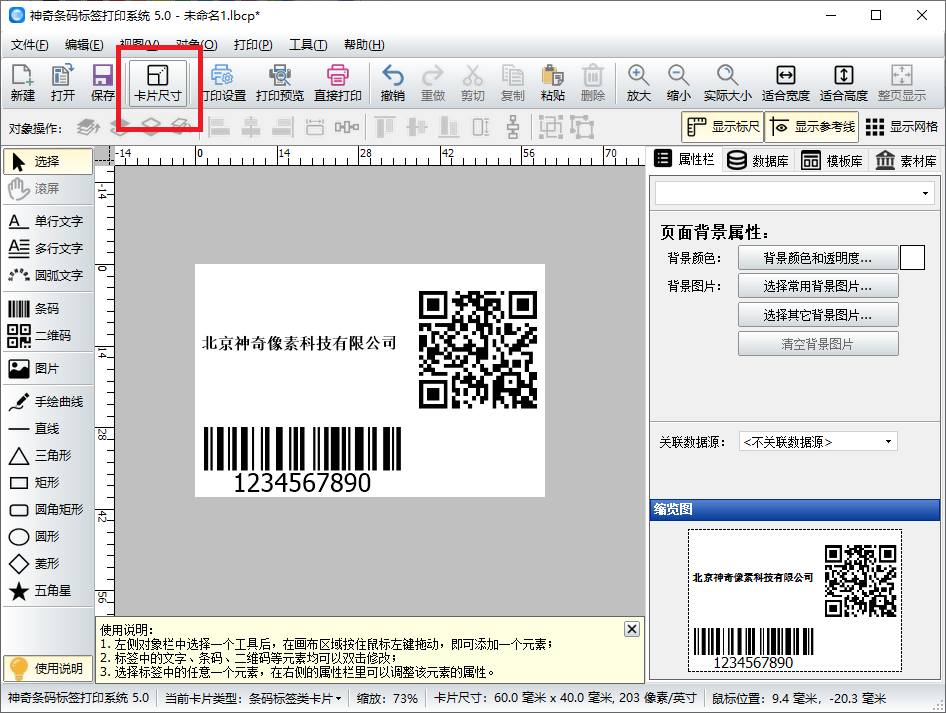Pick the 菱形 diamond shape tool
Image resolution: width=946 pixels, height=713 pixels.
tap(48, 563)
